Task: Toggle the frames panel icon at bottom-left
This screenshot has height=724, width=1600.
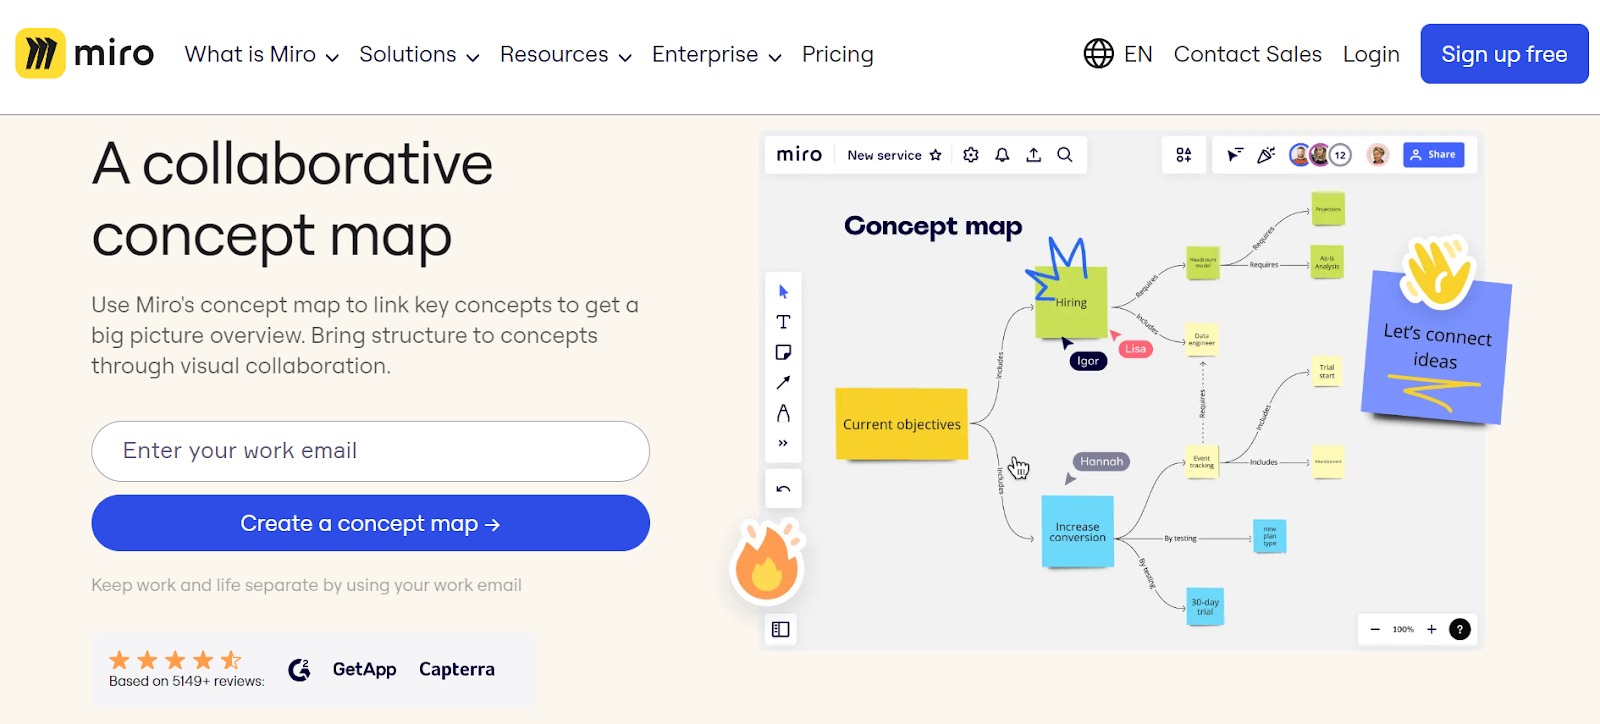Action: point(781,629)
